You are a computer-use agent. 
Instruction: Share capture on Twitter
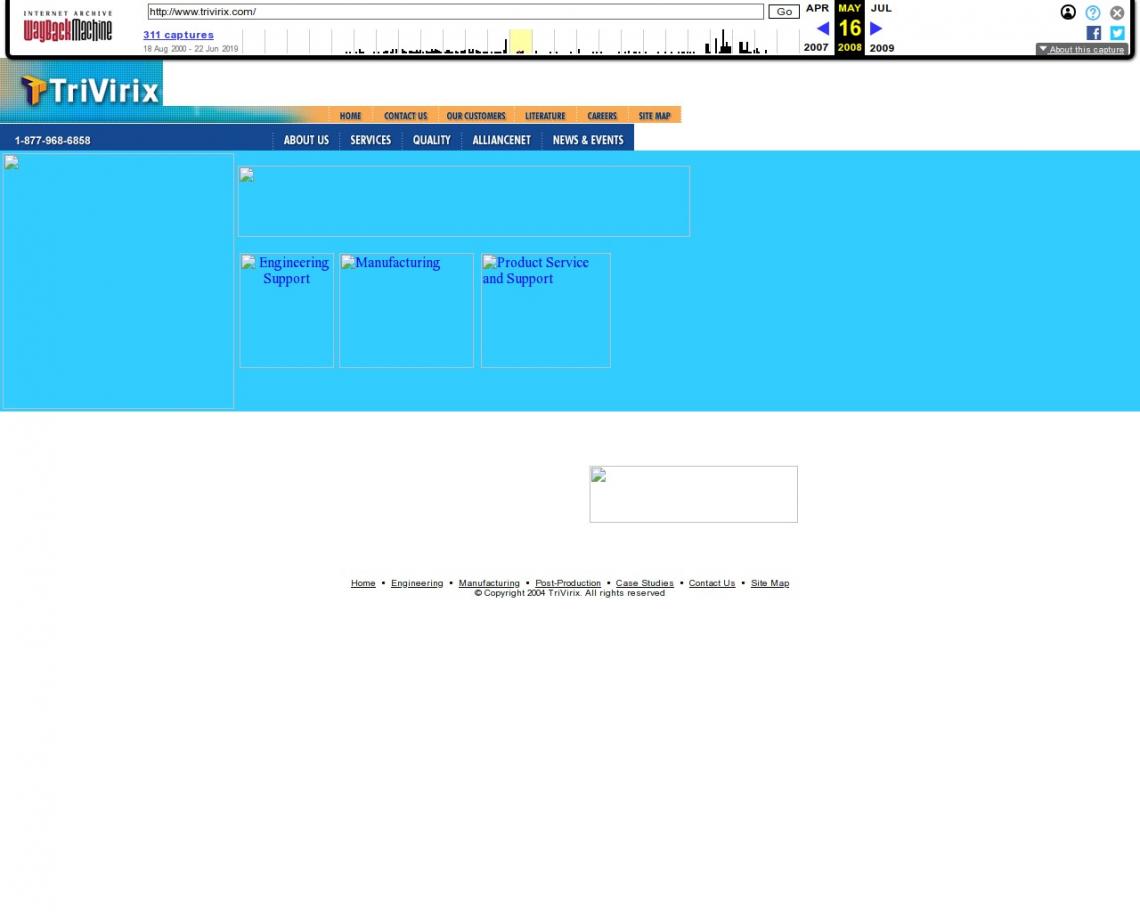point(1117,33)
